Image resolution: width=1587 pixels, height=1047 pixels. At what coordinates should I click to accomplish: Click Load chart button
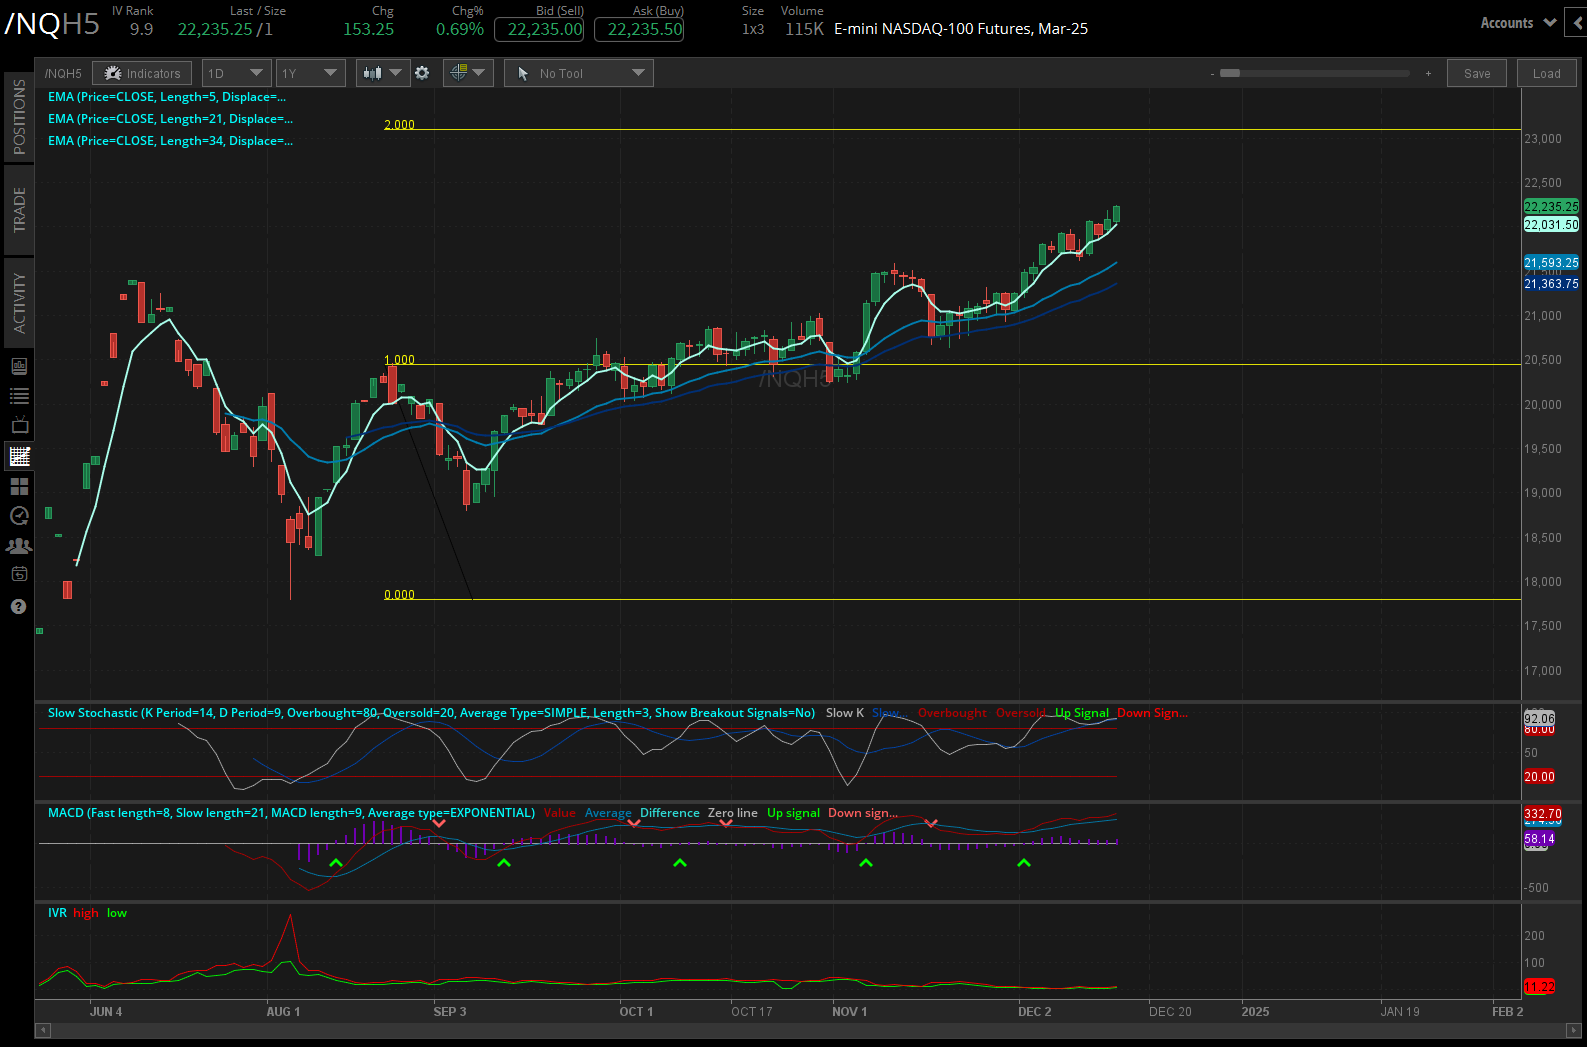1547,73
